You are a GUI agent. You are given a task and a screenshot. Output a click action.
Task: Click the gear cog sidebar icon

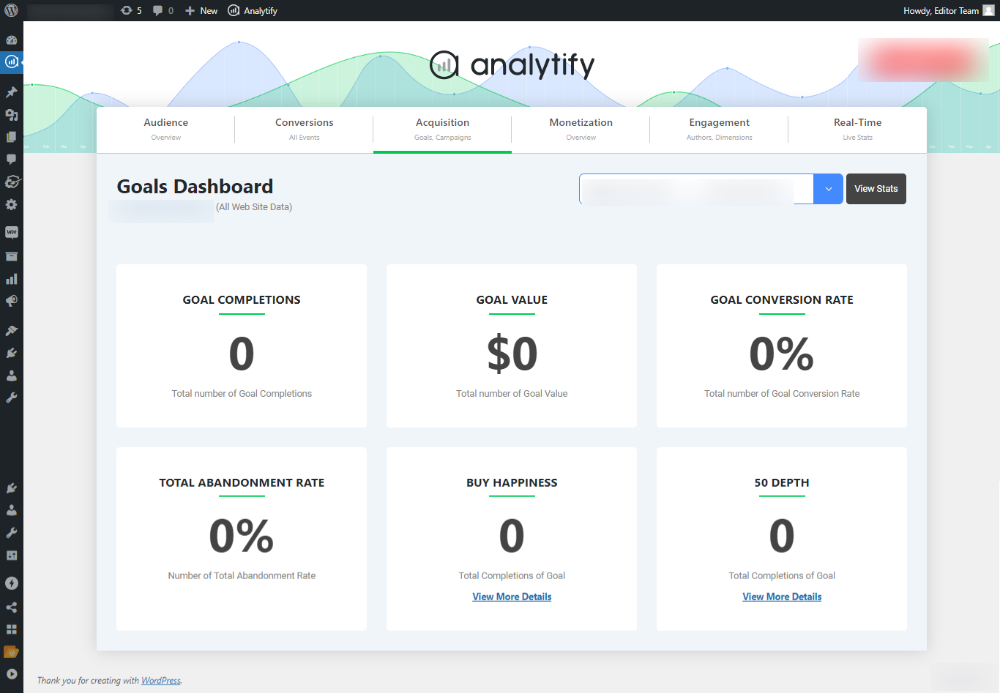click(11, 205)
